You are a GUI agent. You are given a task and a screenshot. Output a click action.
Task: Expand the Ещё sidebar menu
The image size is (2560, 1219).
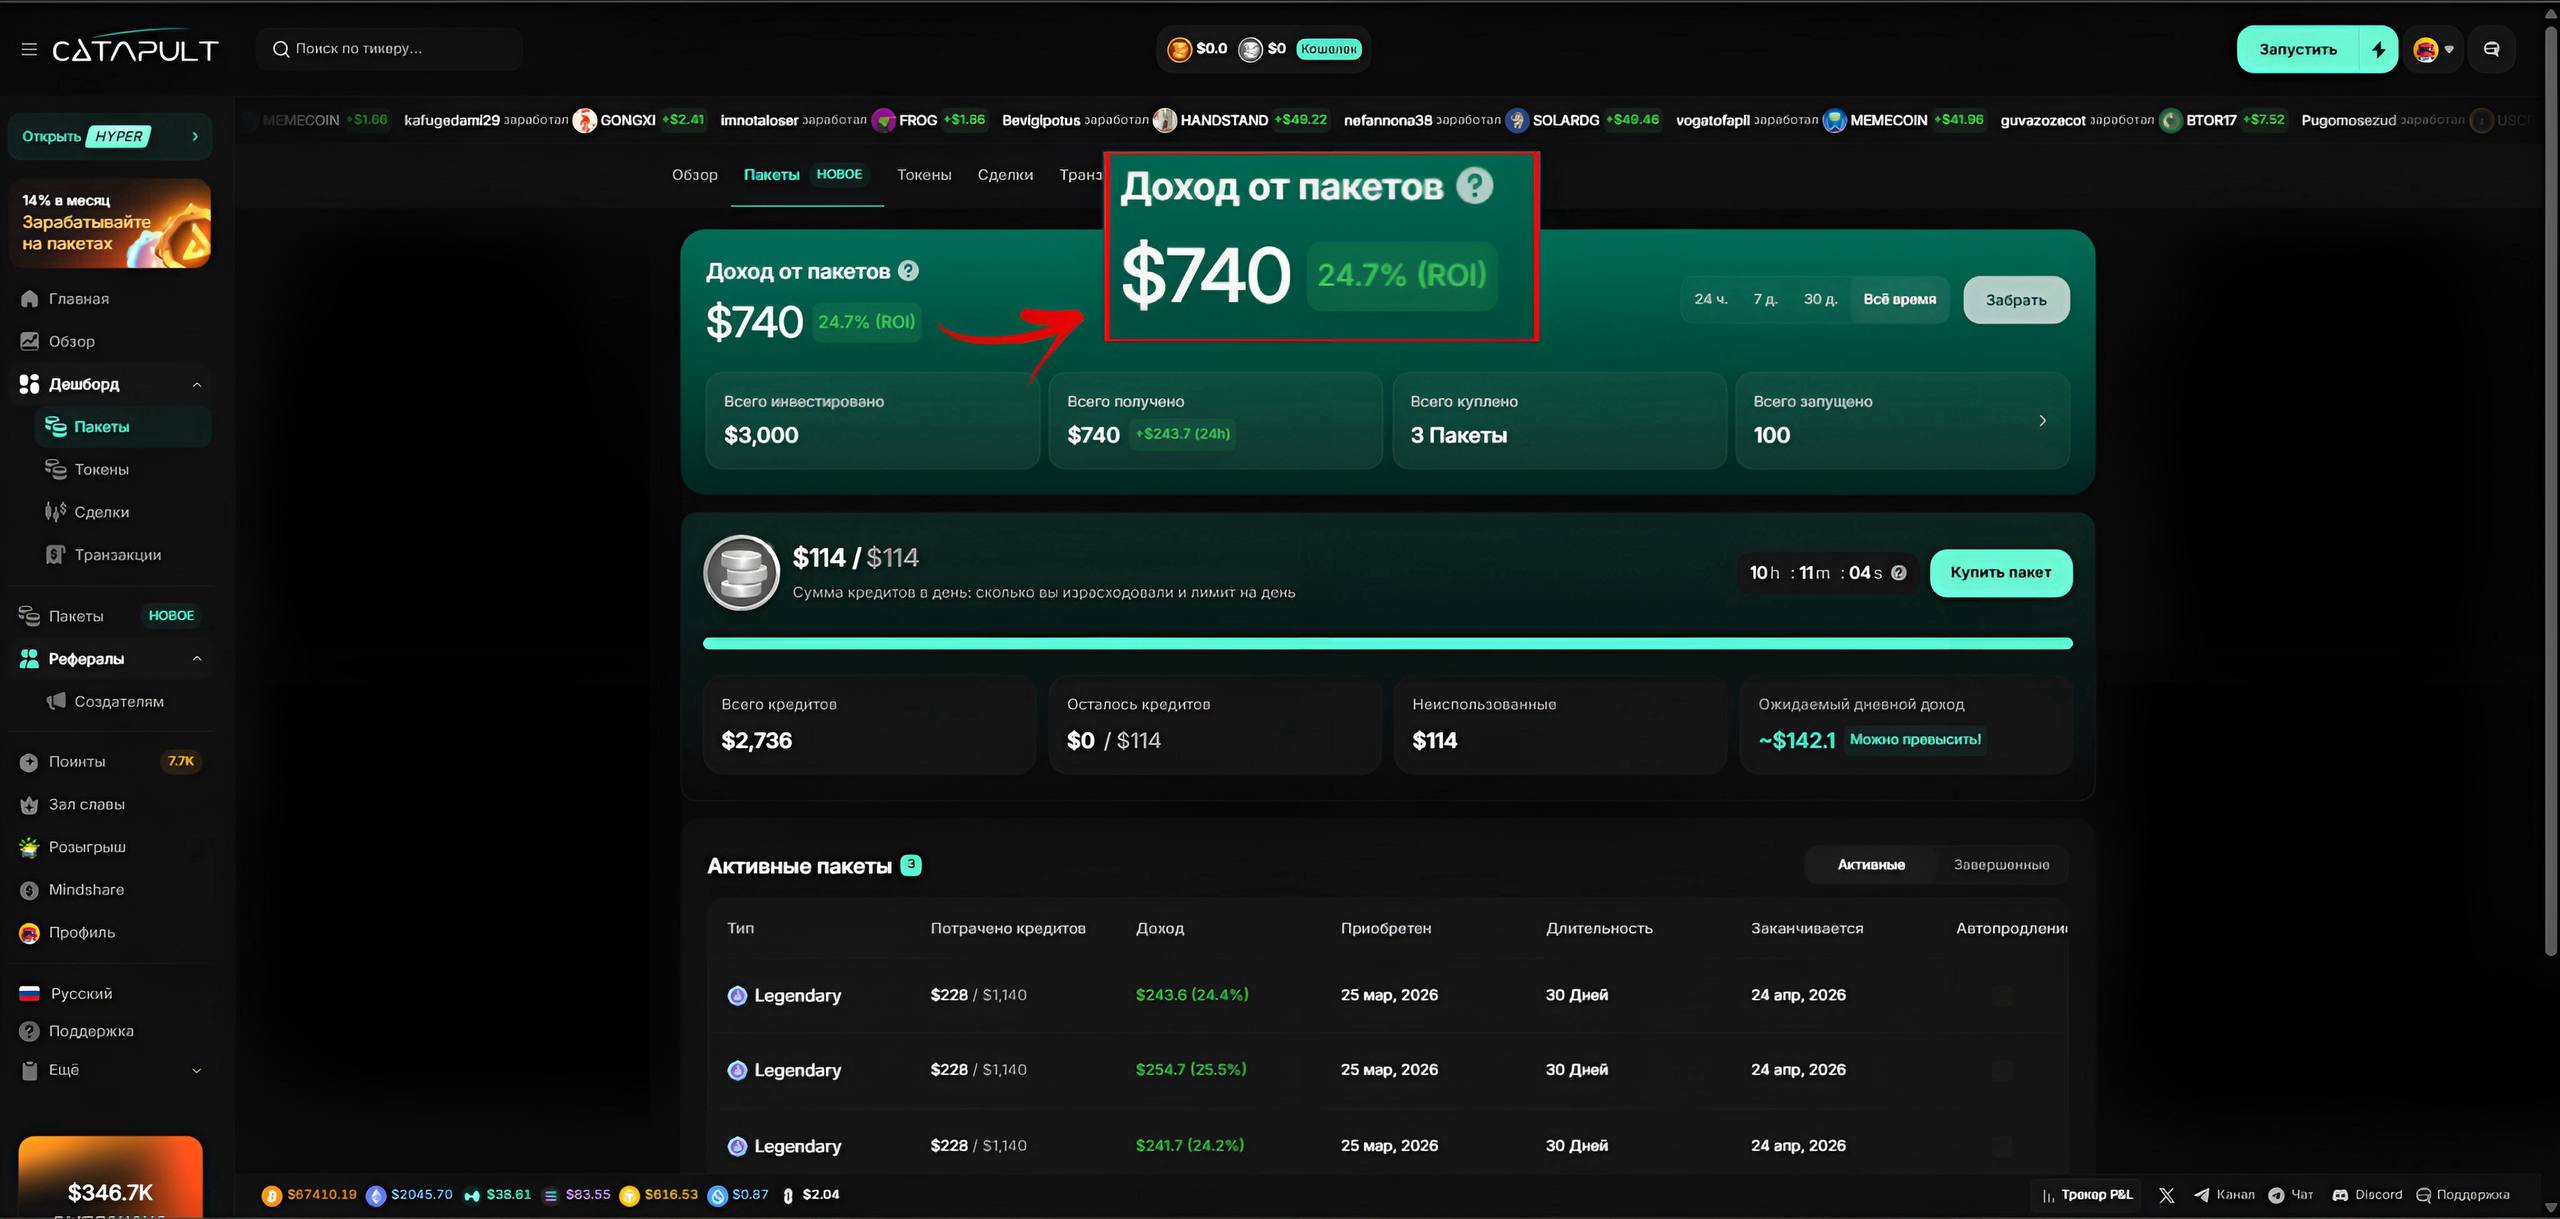click(x=196, y=1070)
